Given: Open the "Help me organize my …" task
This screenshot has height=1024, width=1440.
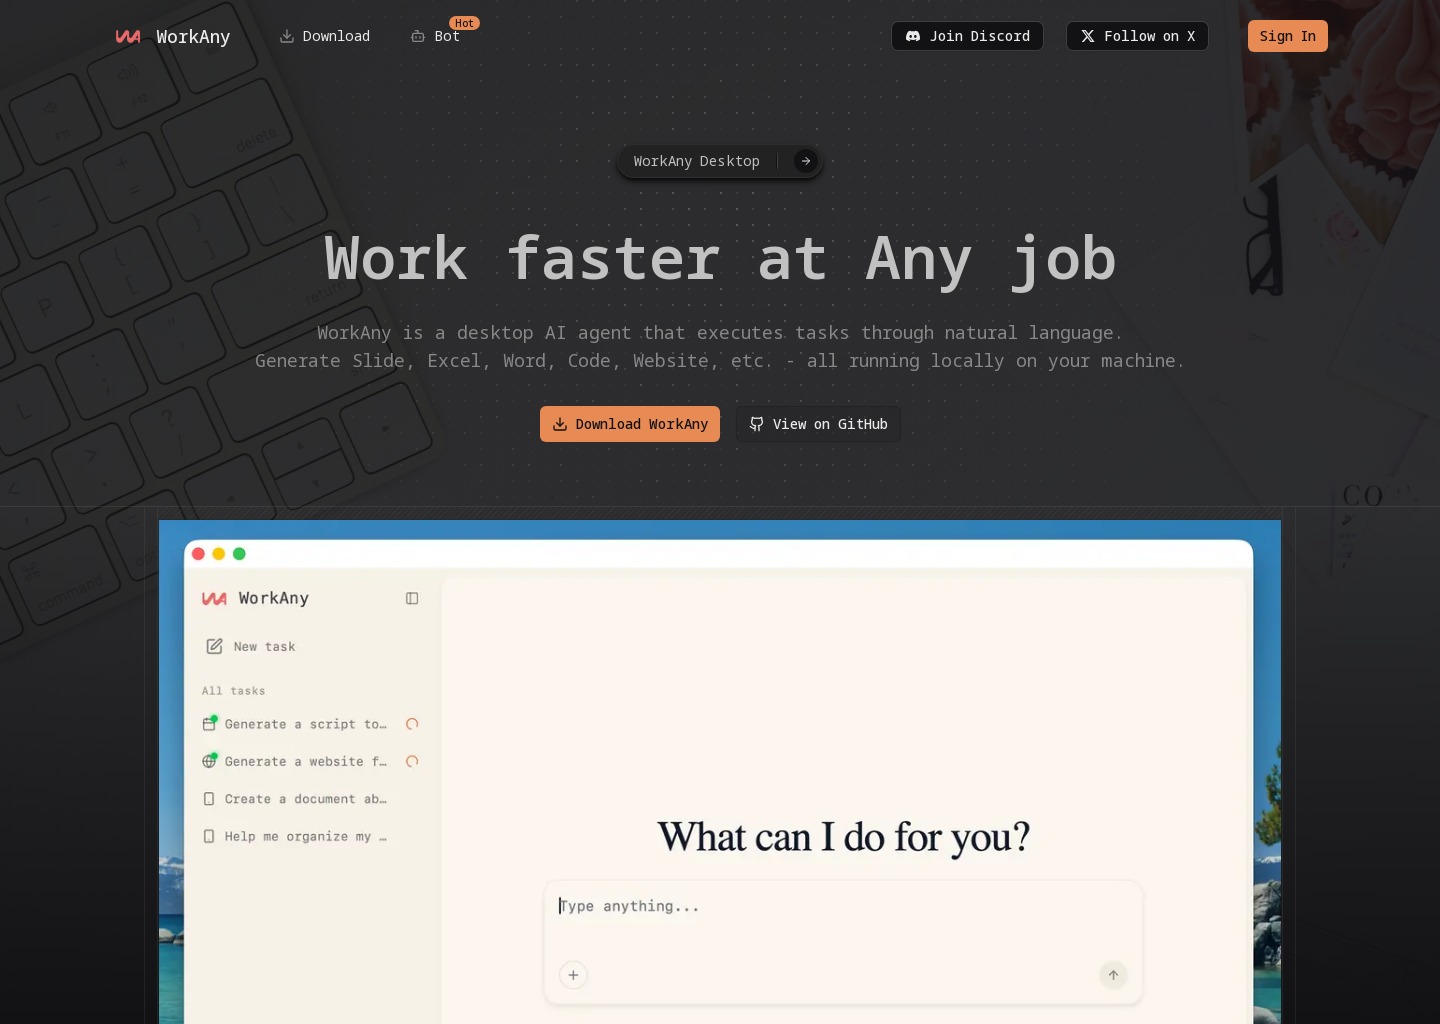Looking at the screenshot, I should click(x=310, y=836).
